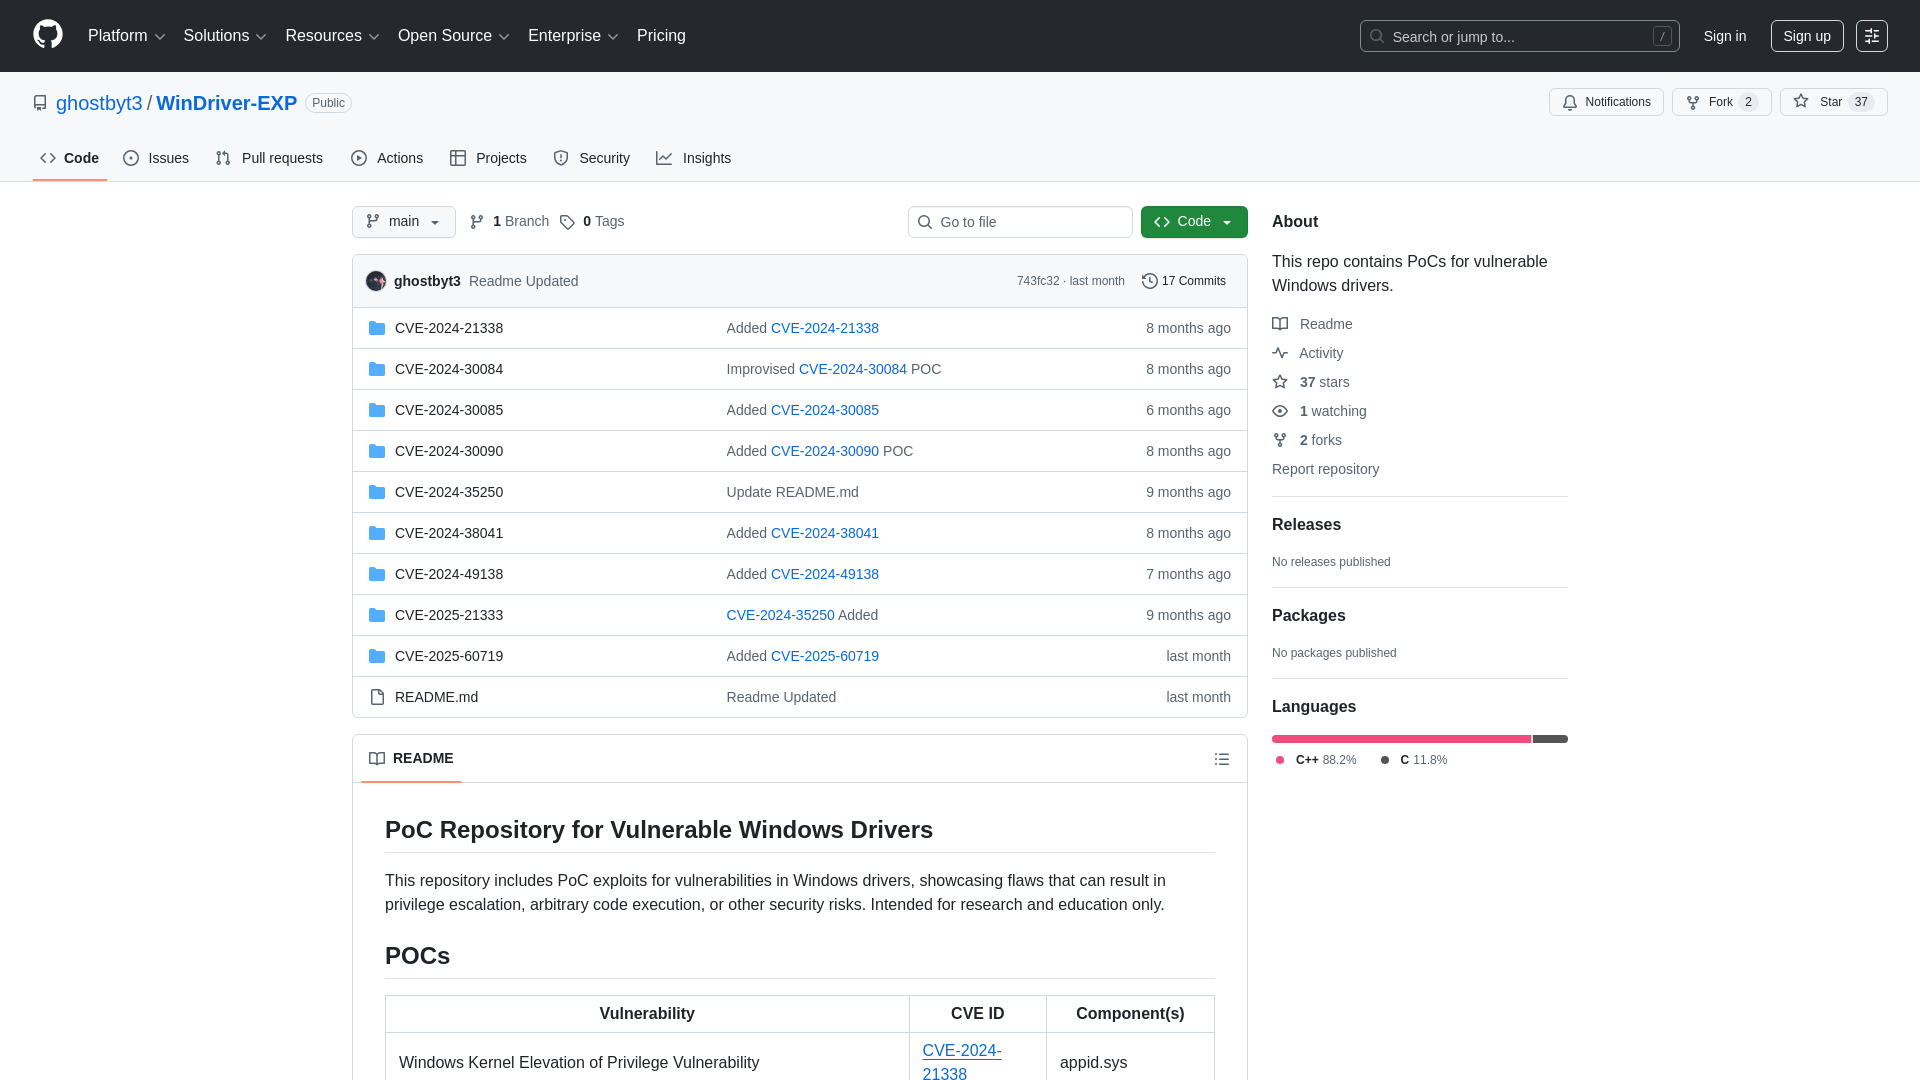This screenshot has height=1080, width=1920.
Task: Click the Go to file search field
Action: tap(1020, 222)
